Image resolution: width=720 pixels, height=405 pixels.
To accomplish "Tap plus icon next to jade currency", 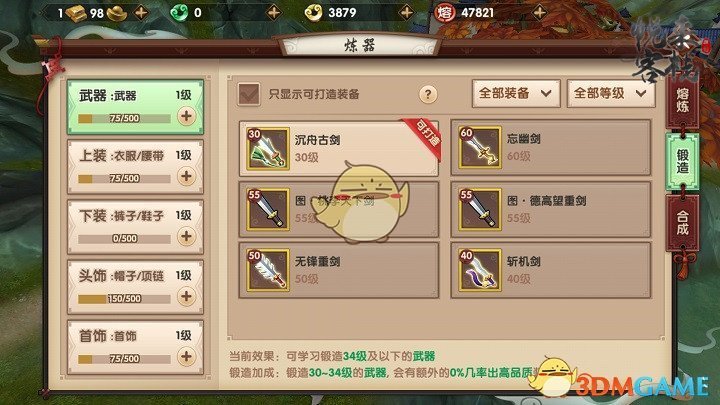I will pyautogui.click(x=274, y=12).
